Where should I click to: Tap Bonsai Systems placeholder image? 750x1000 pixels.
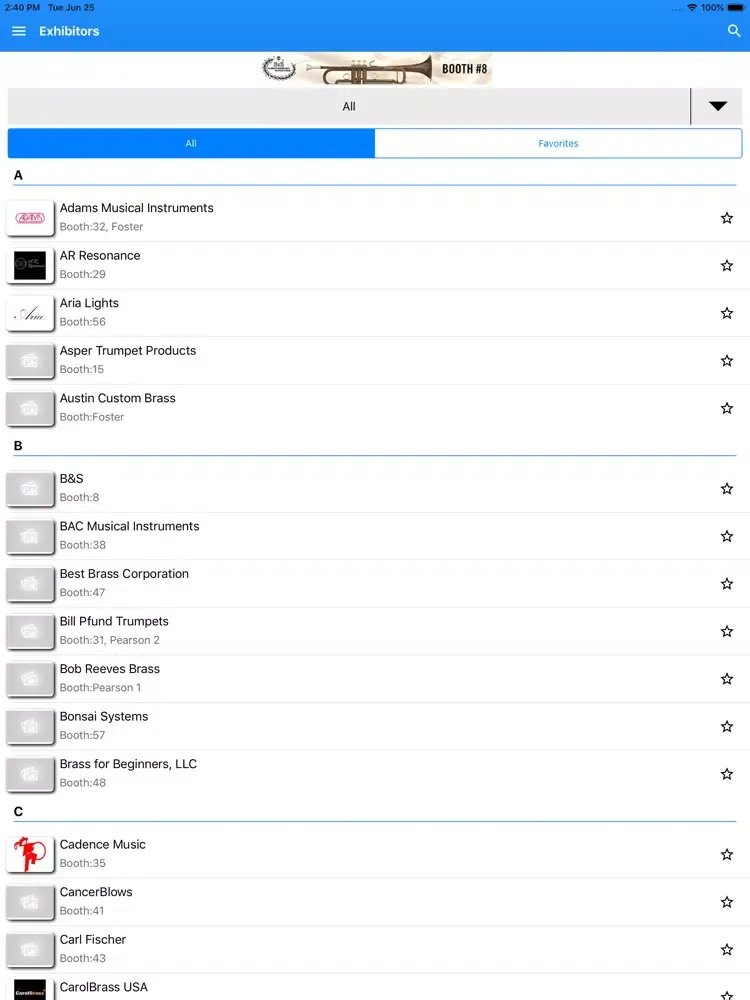tap(30, 726)
